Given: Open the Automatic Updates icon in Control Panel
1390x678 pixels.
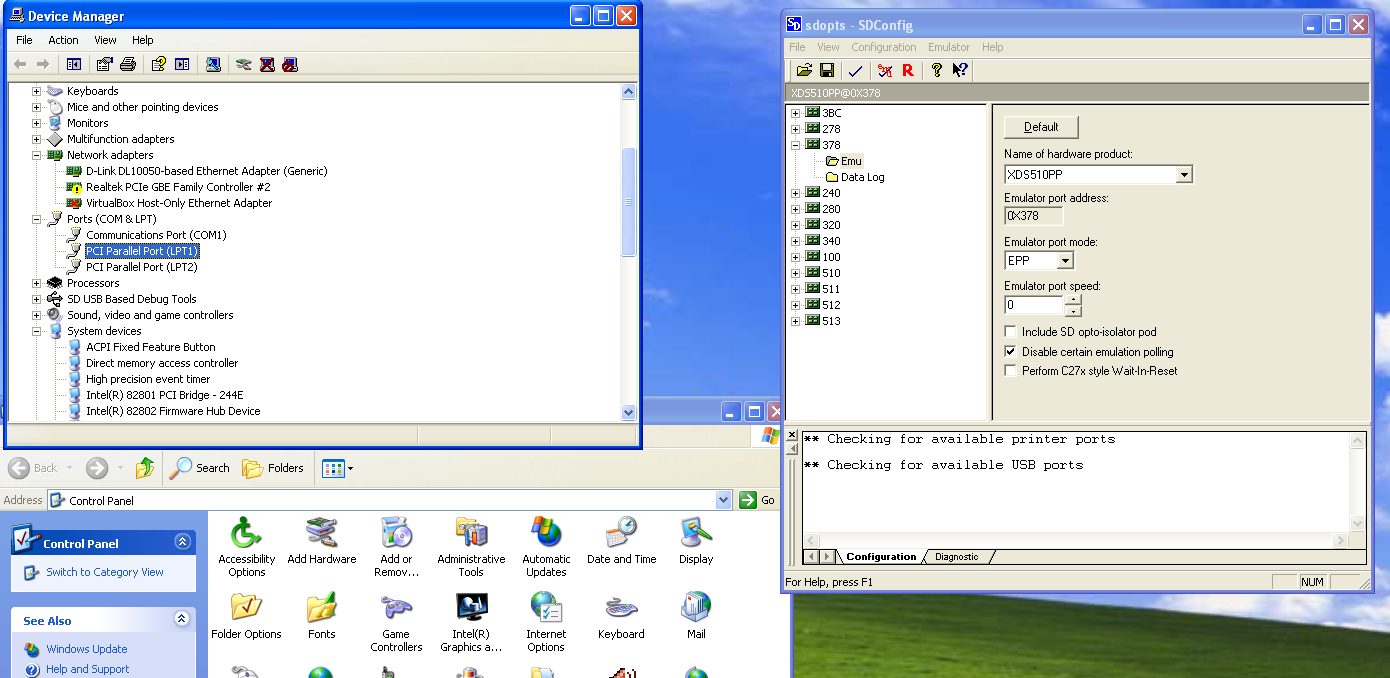Looking at the screenshot, I should (x=546, y=546).
